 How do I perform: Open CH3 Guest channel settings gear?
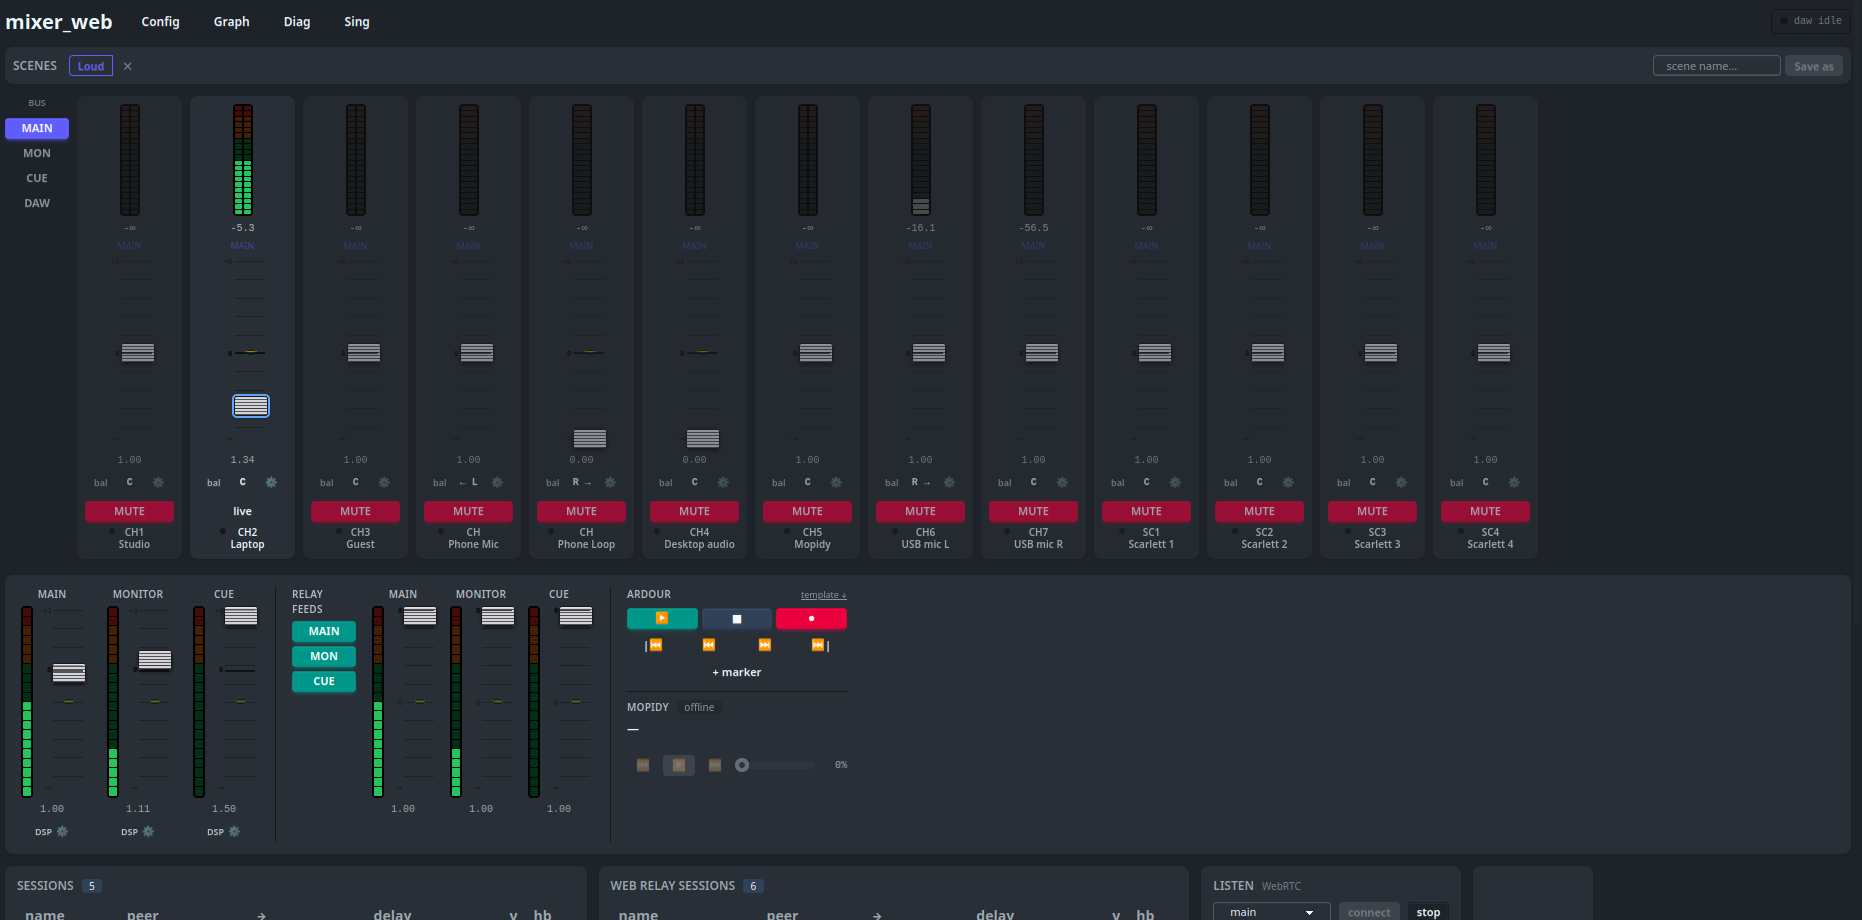pos(384,482)
